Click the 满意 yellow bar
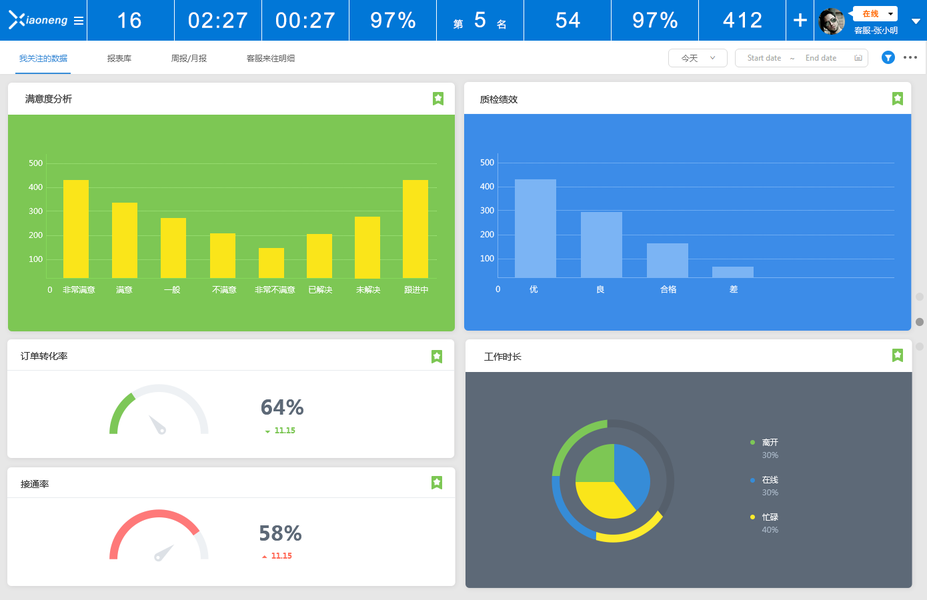The height and width of the screenshot is (600, 927). (x=125, y=240)
